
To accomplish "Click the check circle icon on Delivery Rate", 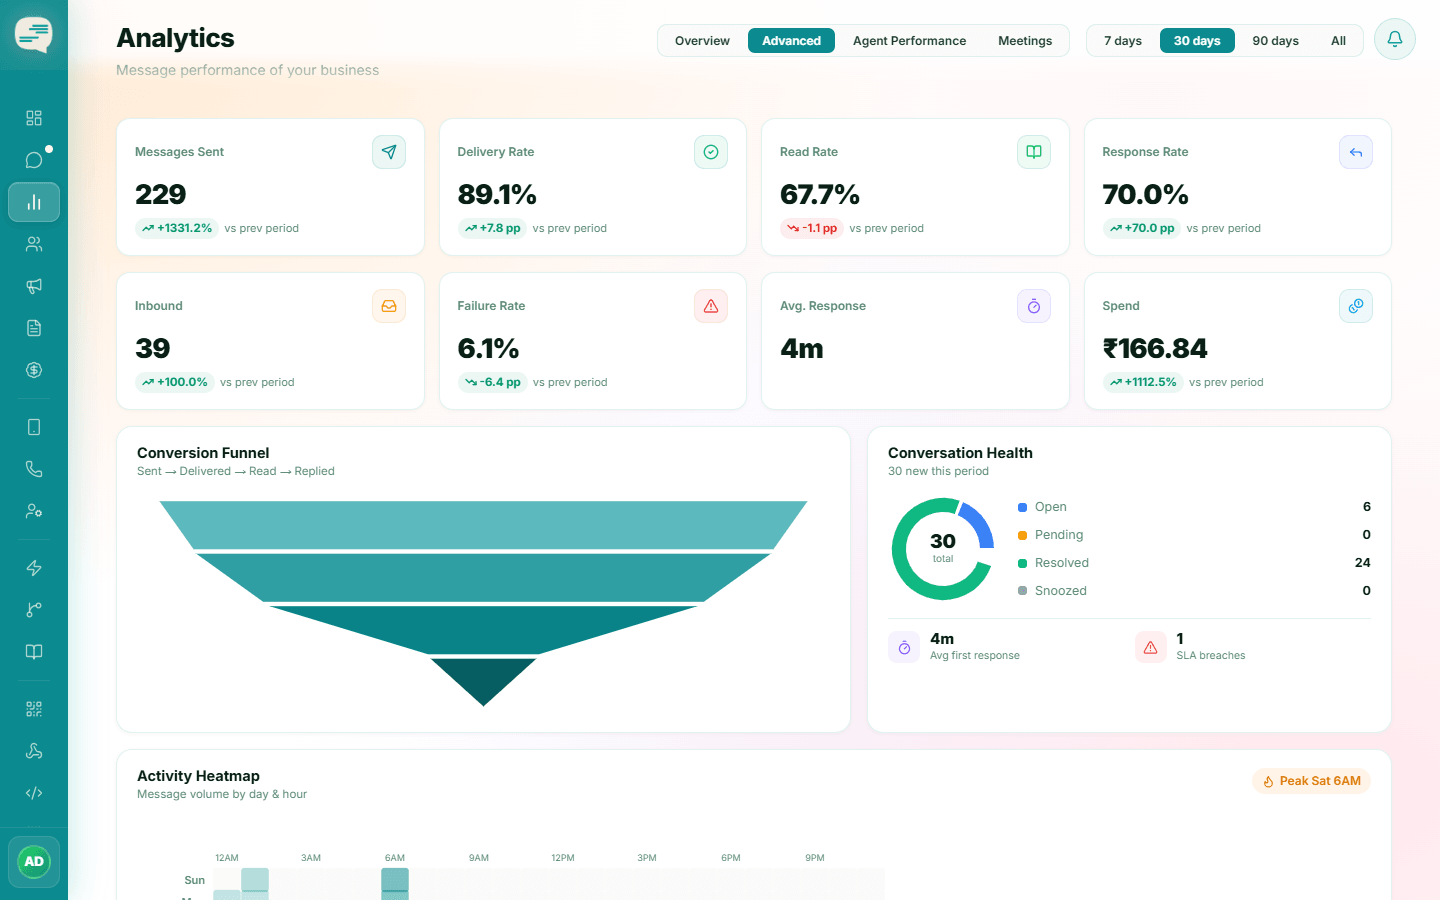I will [x=711, y=152].
